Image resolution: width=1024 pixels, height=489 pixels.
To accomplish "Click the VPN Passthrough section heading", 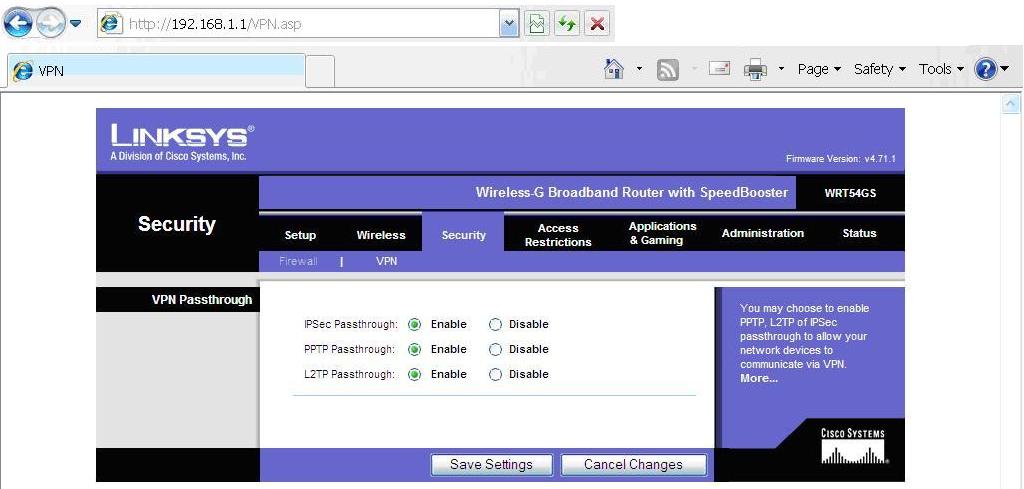I will click(x=202, y=300).
